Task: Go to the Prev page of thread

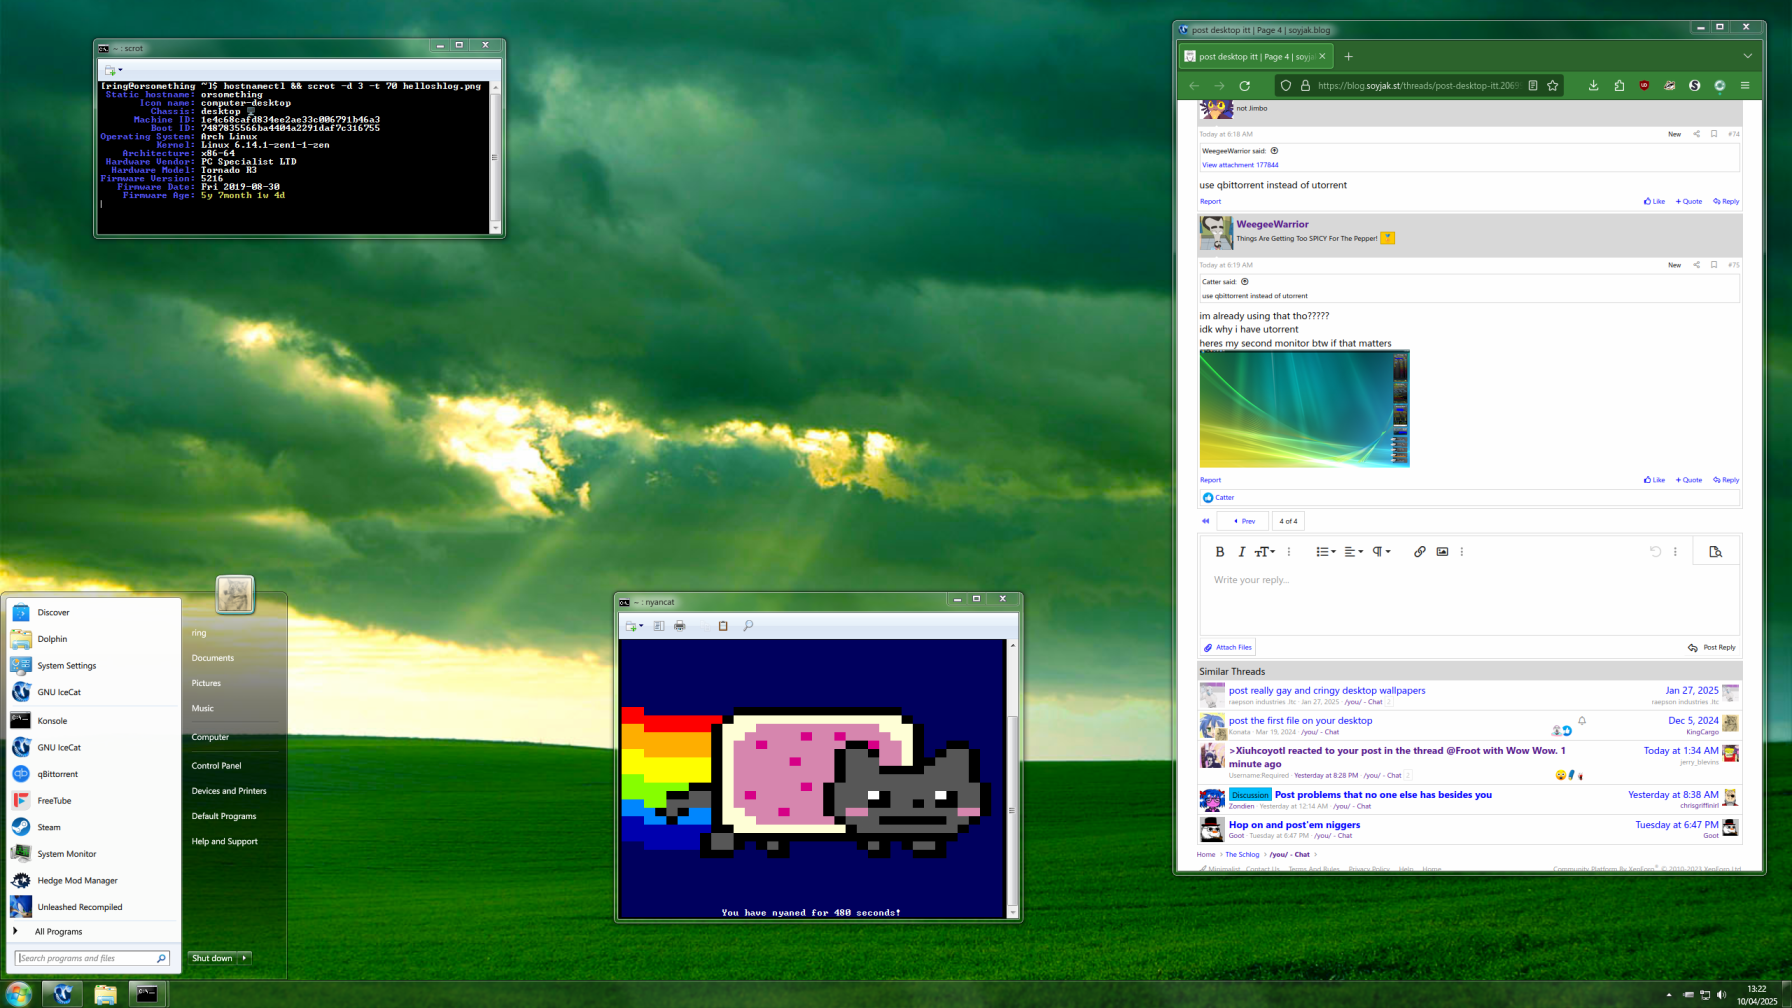Action: coord(1244,521)
